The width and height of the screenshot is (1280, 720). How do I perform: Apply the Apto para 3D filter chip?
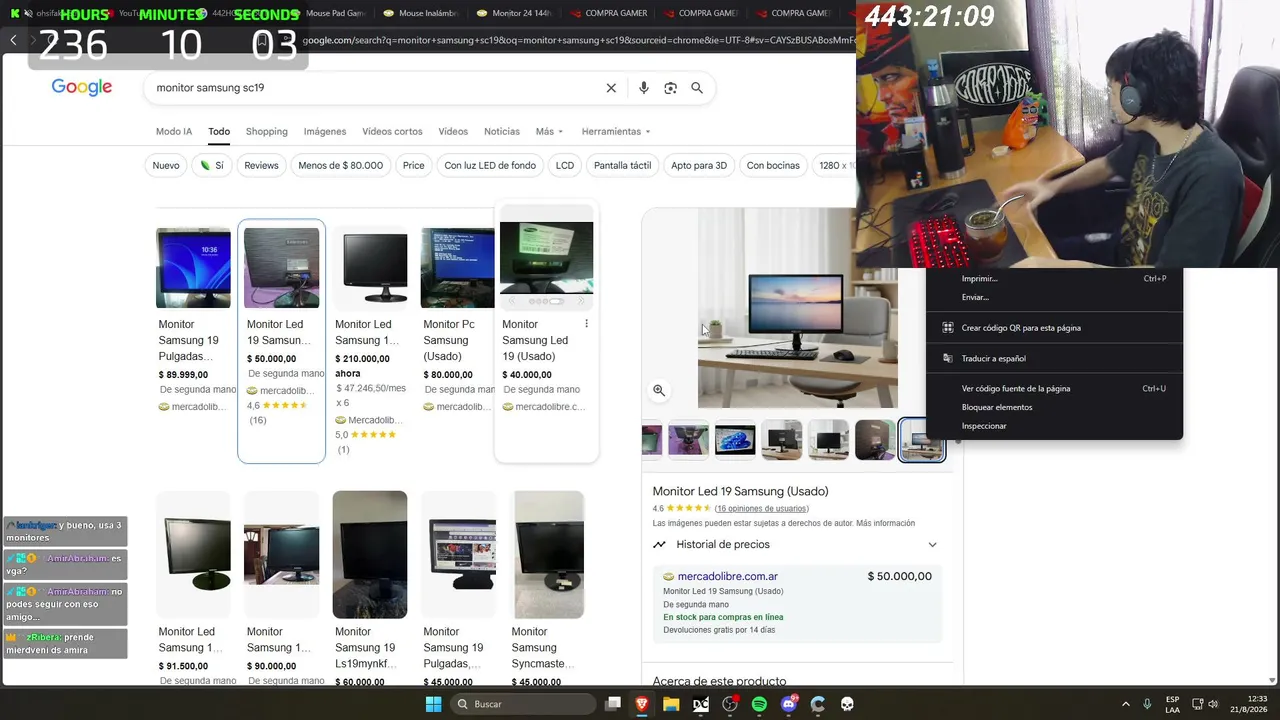(699, 166)
